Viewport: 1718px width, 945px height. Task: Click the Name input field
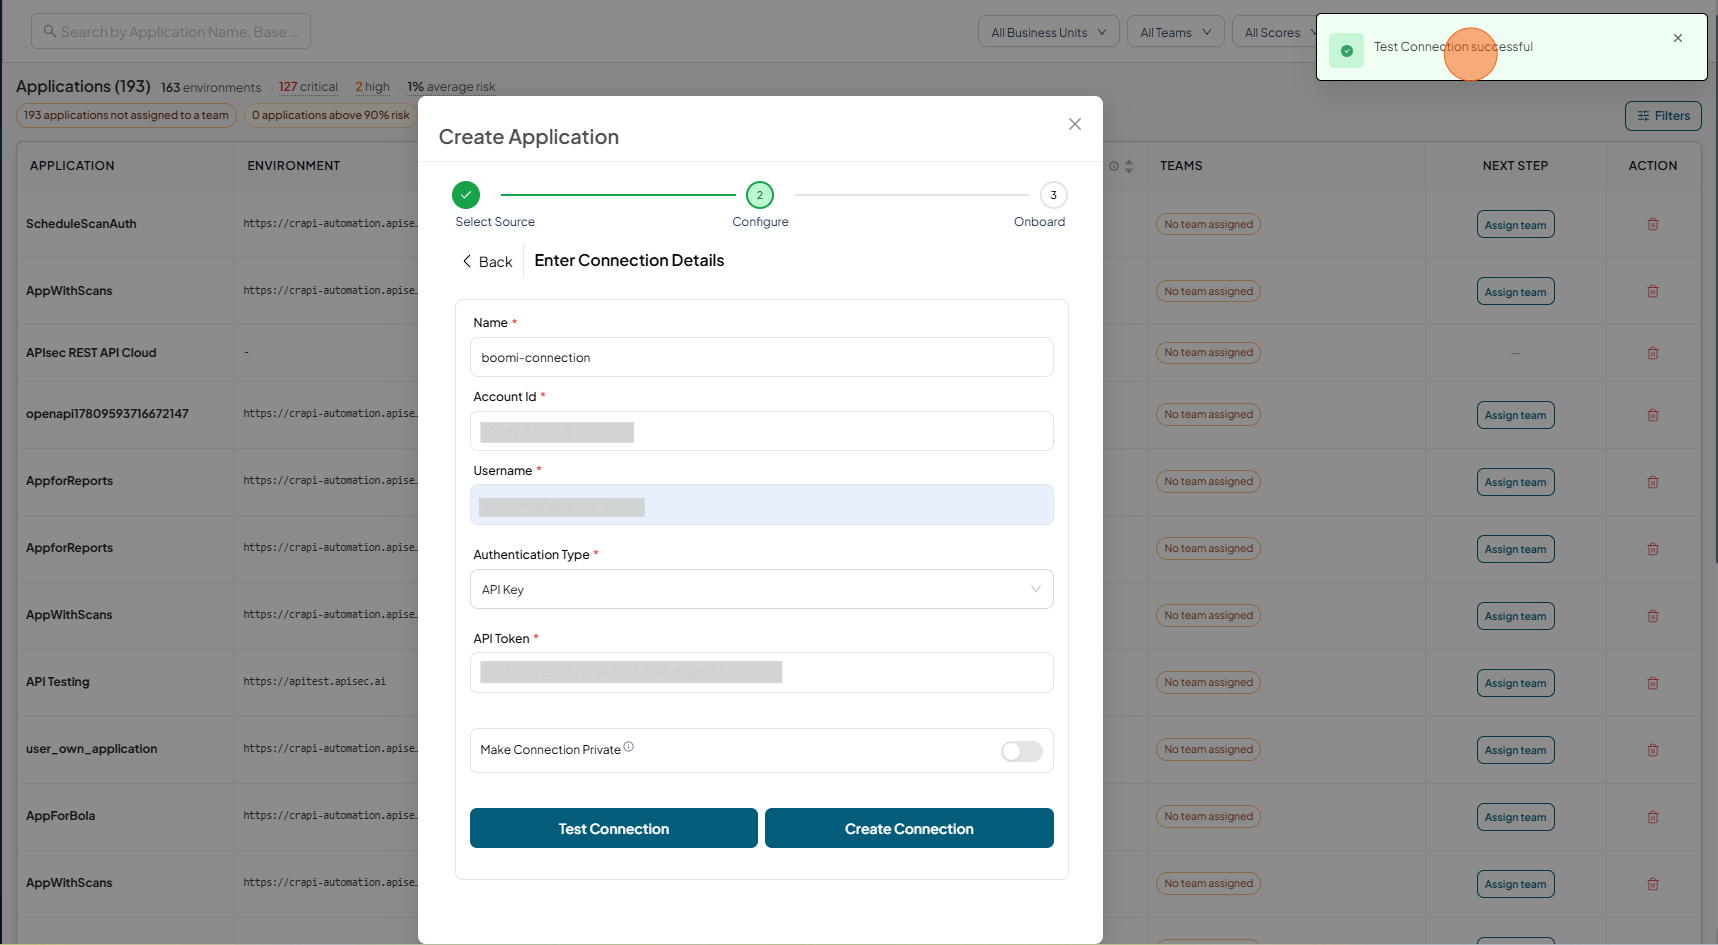tap(762, 357)
